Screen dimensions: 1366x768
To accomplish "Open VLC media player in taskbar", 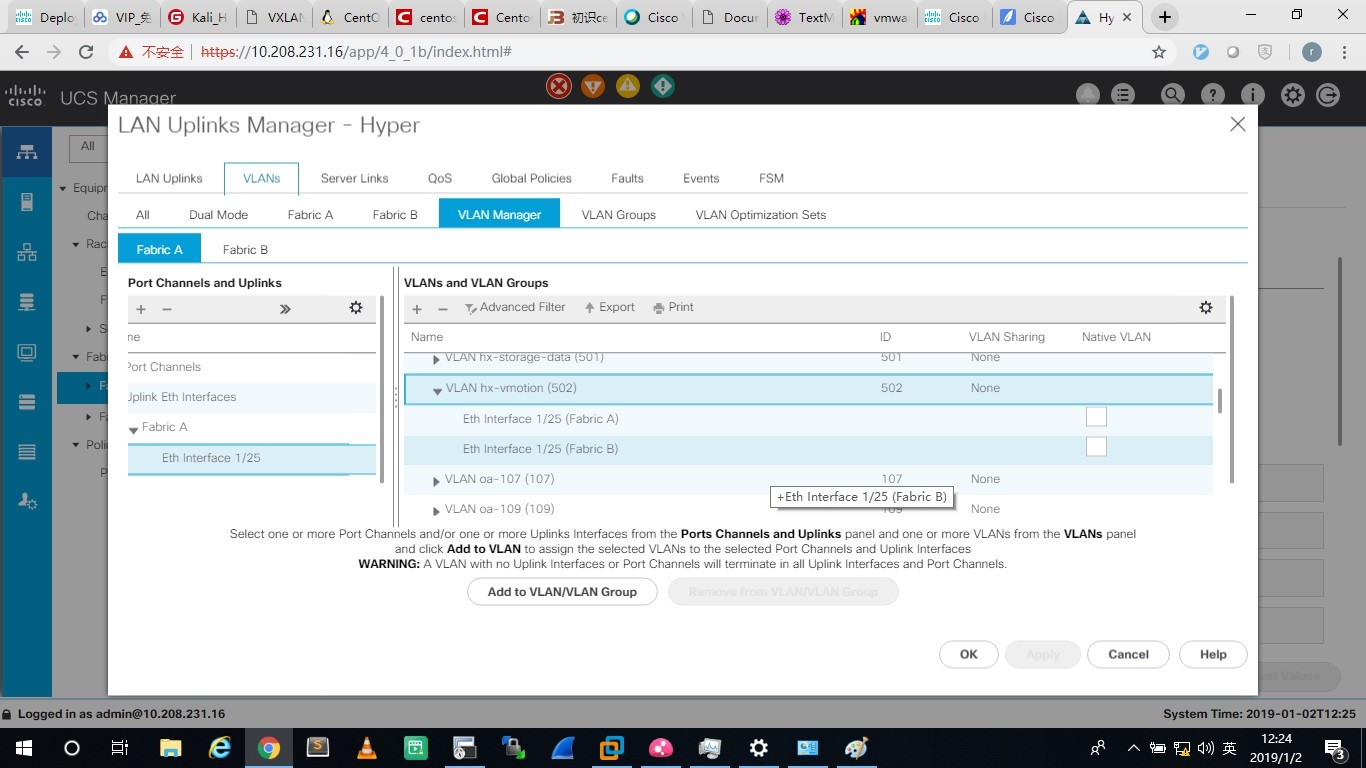I will 367,747.
